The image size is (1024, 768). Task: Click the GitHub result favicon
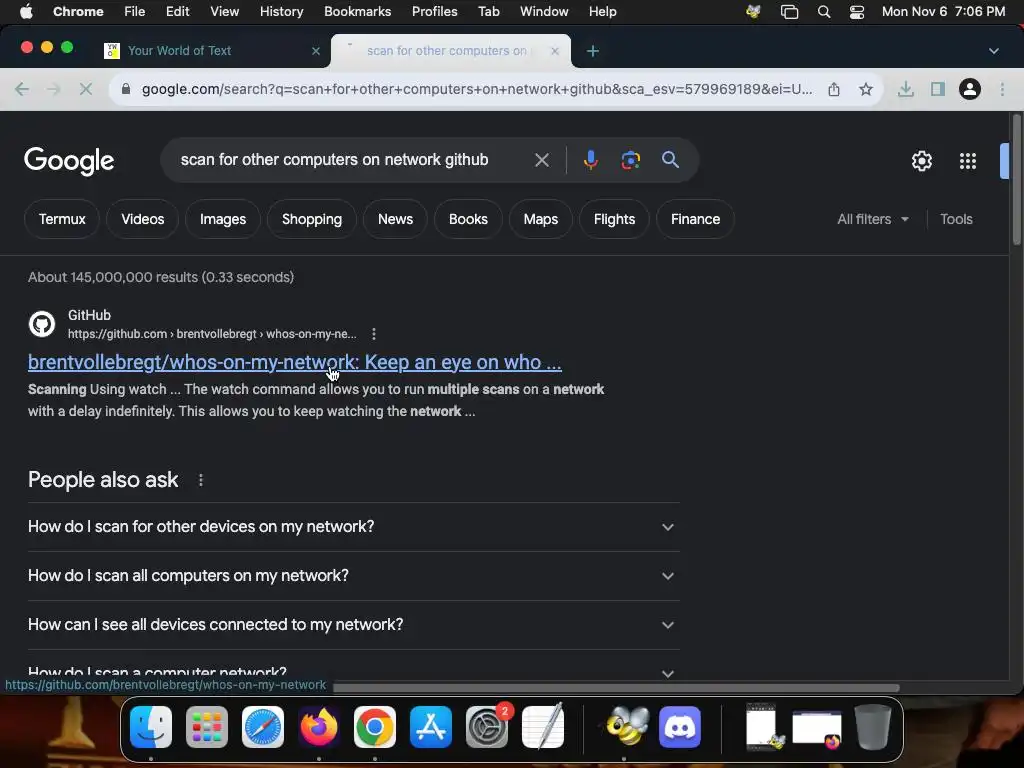42,324
